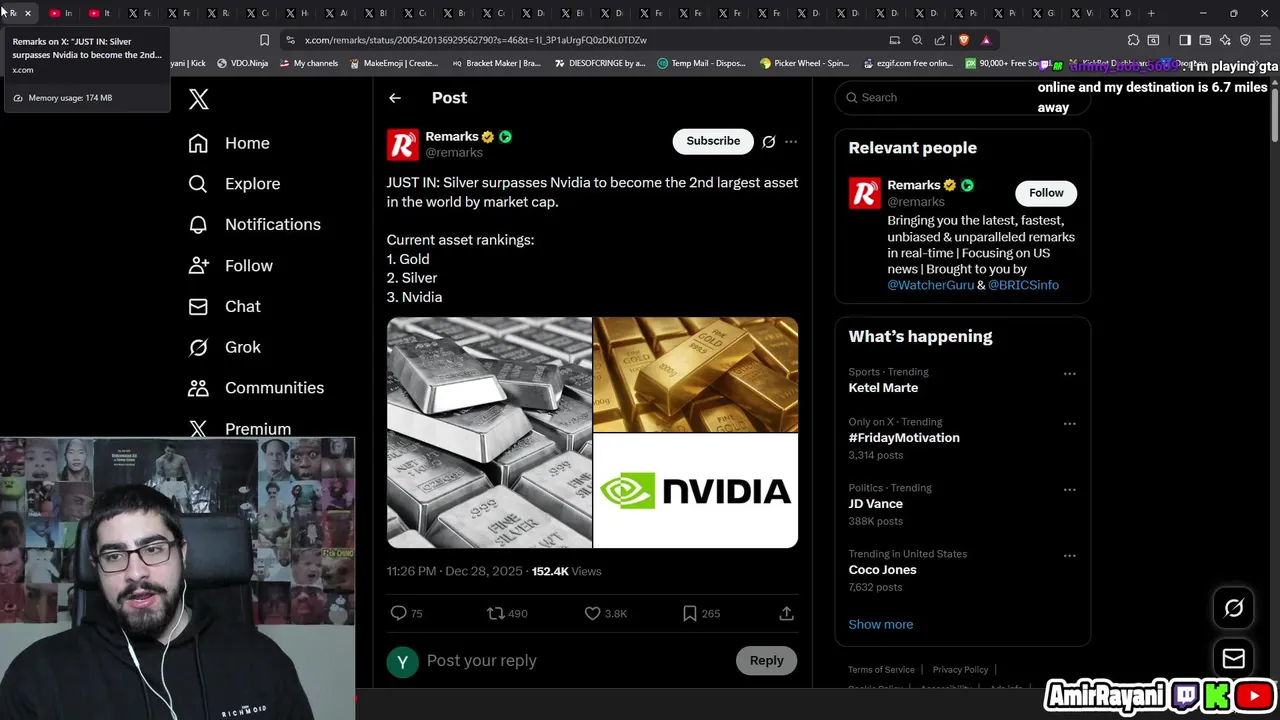
Task: Open the Picker Wheel bookmark
Action: click(x=804, y=63)
